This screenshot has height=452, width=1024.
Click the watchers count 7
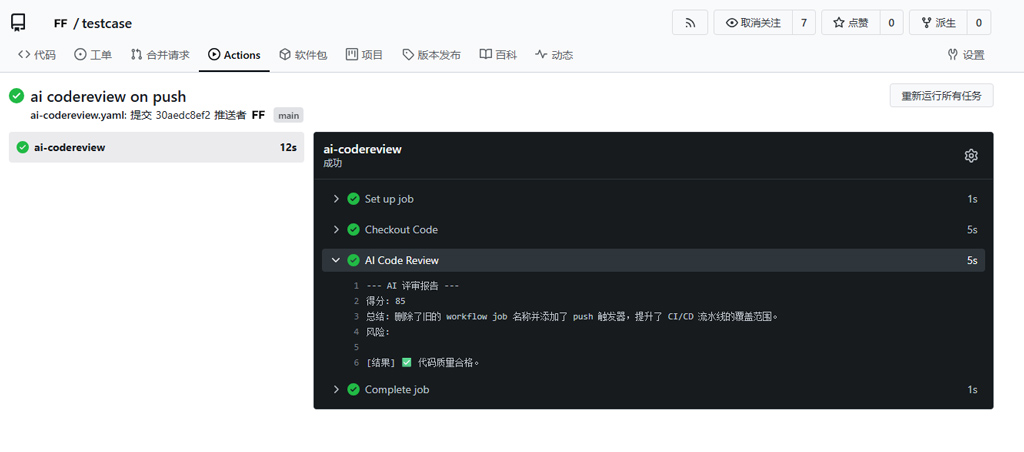(804, 23)
